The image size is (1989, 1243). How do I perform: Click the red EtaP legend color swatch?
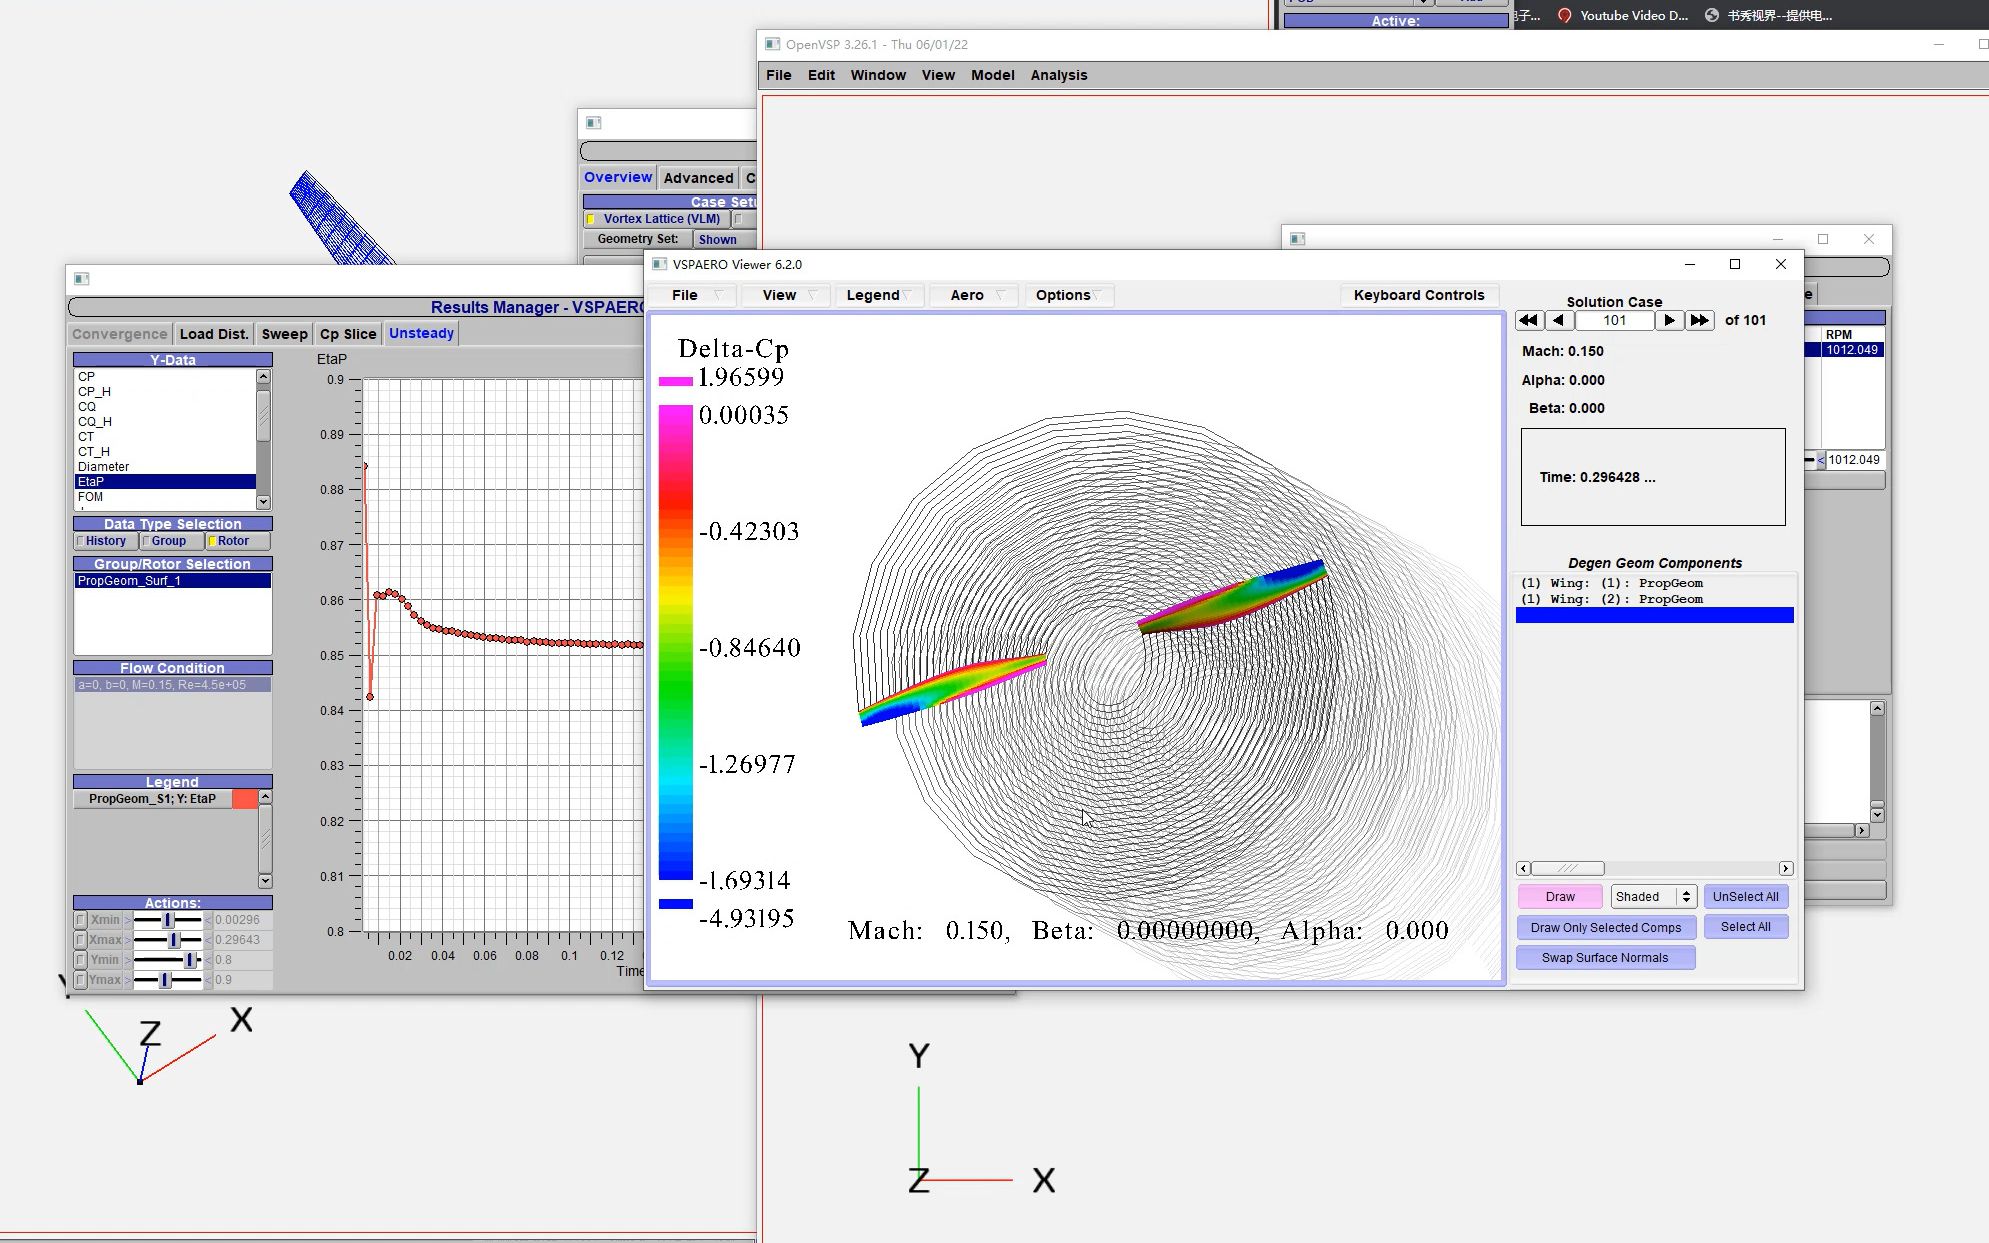[245, 799]
